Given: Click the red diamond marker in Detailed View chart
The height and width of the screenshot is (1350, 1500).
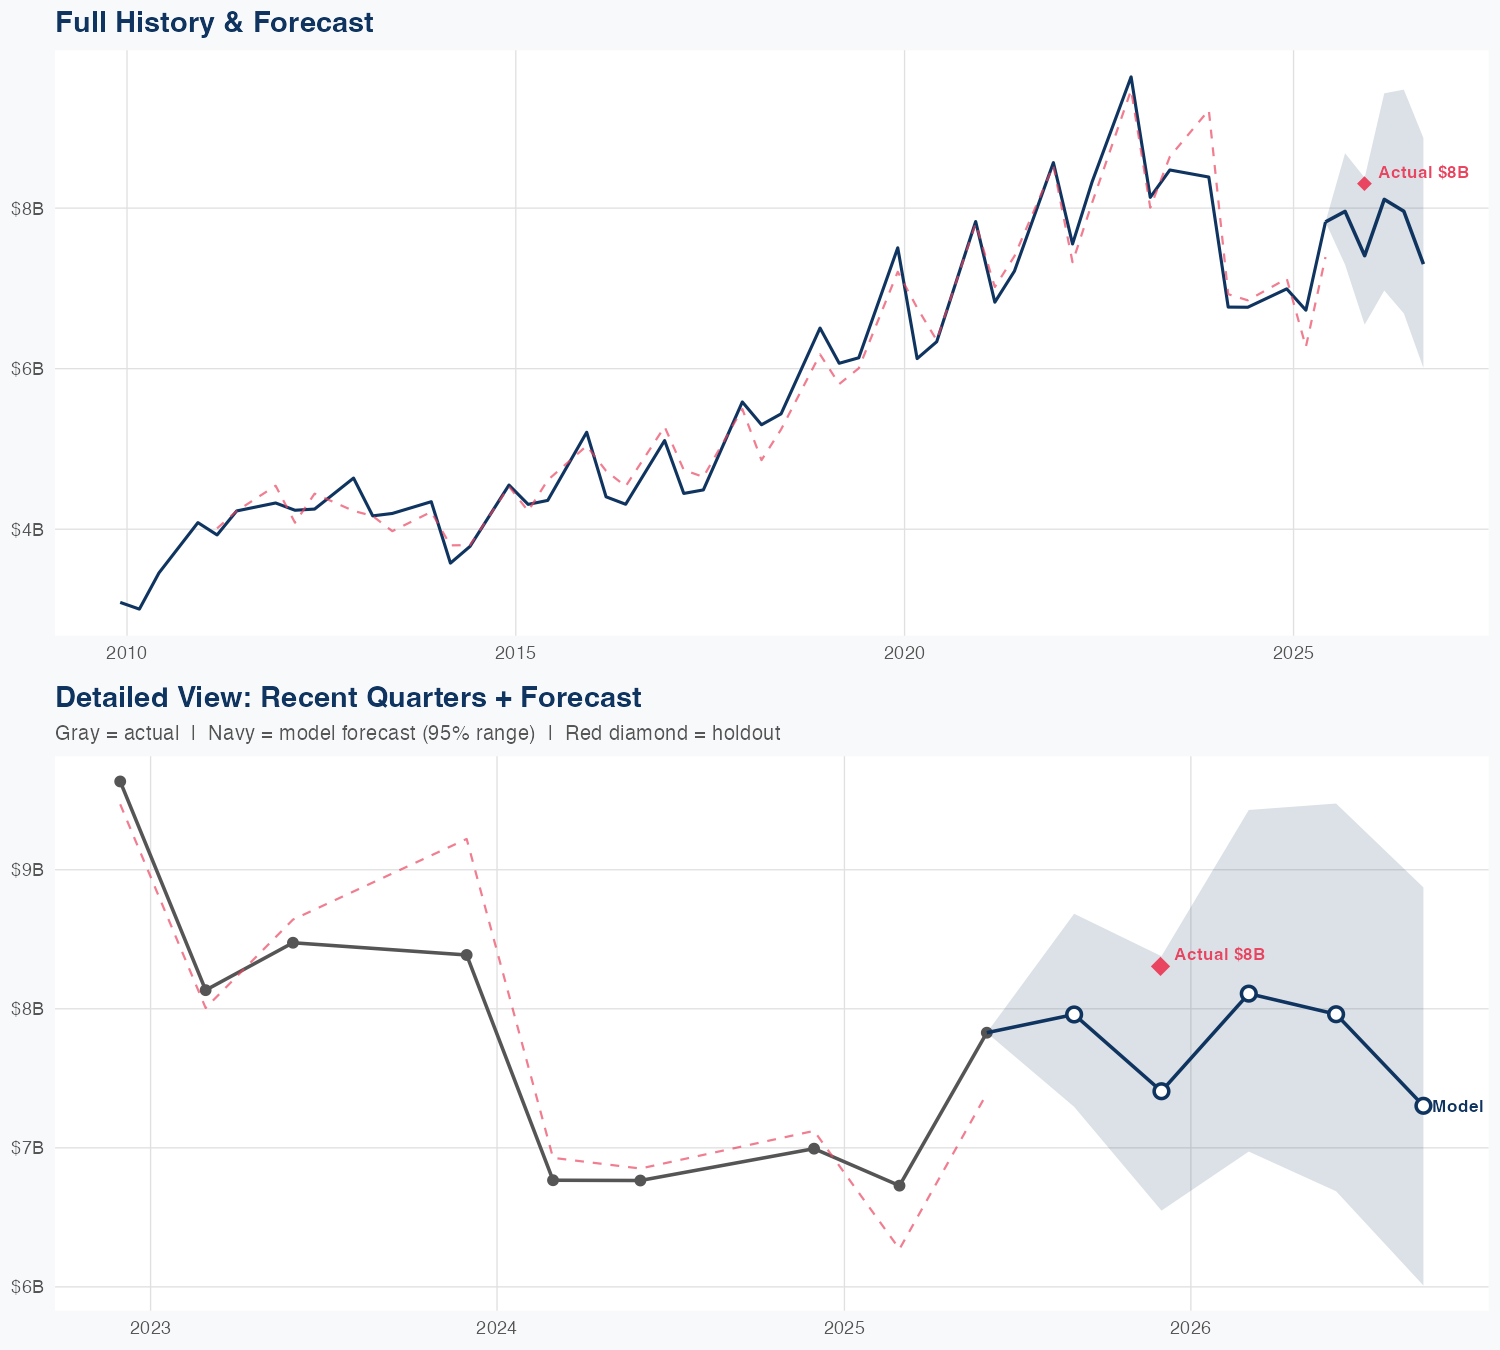Looking at the screenshot, I should click(1160, 966).
